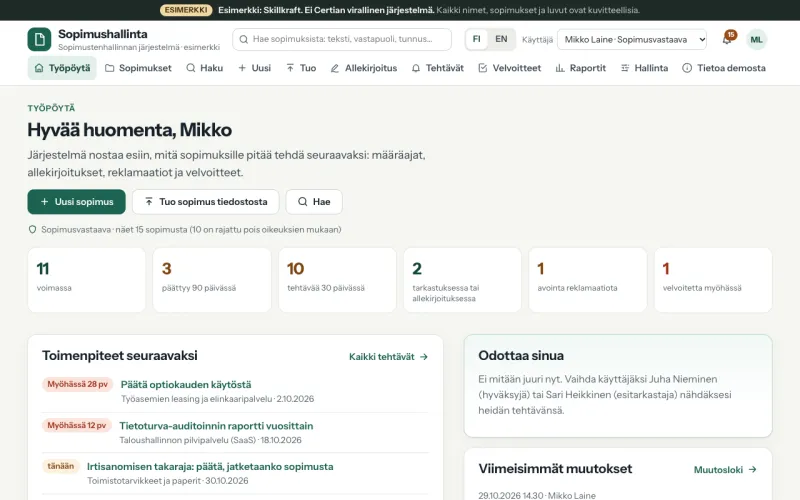800x500 pixels.
Task: Click the Viimeisimmät muutokset heading
Action: [555, 469]
